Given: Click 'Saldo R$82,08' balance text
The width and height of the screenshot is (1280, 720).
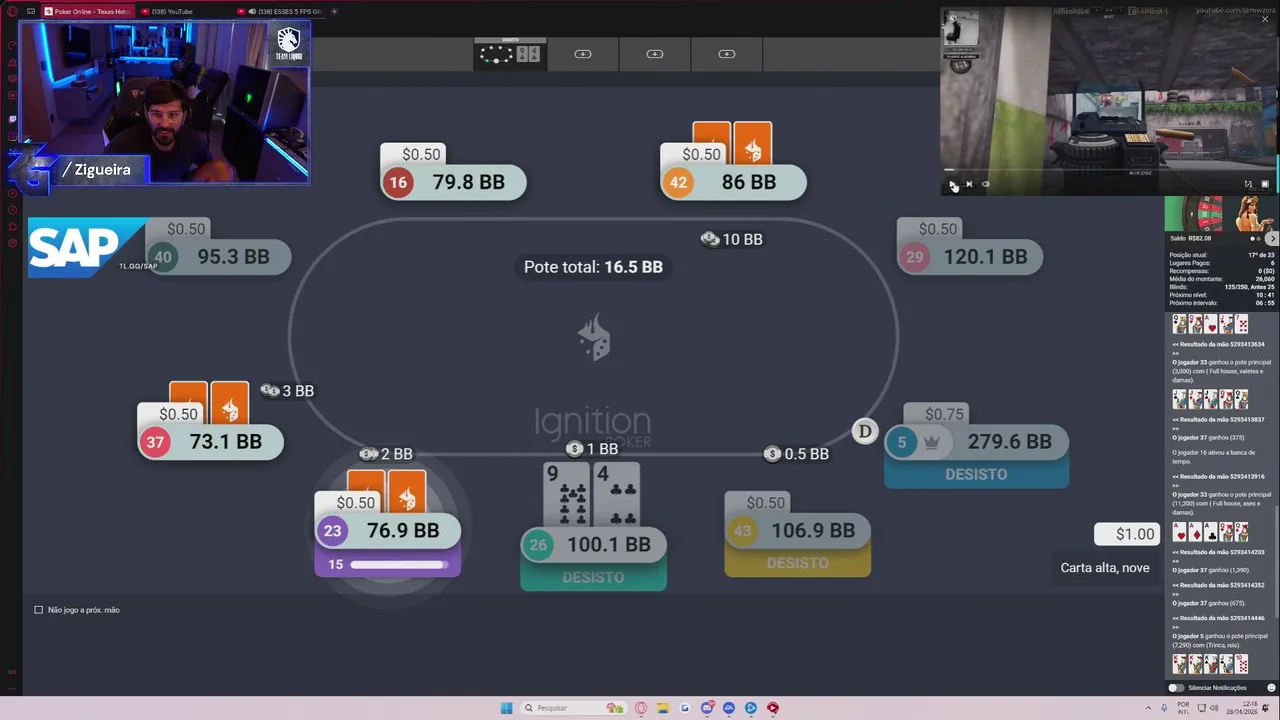Looking at the screenshot, I should click(x=1191, y=238).
